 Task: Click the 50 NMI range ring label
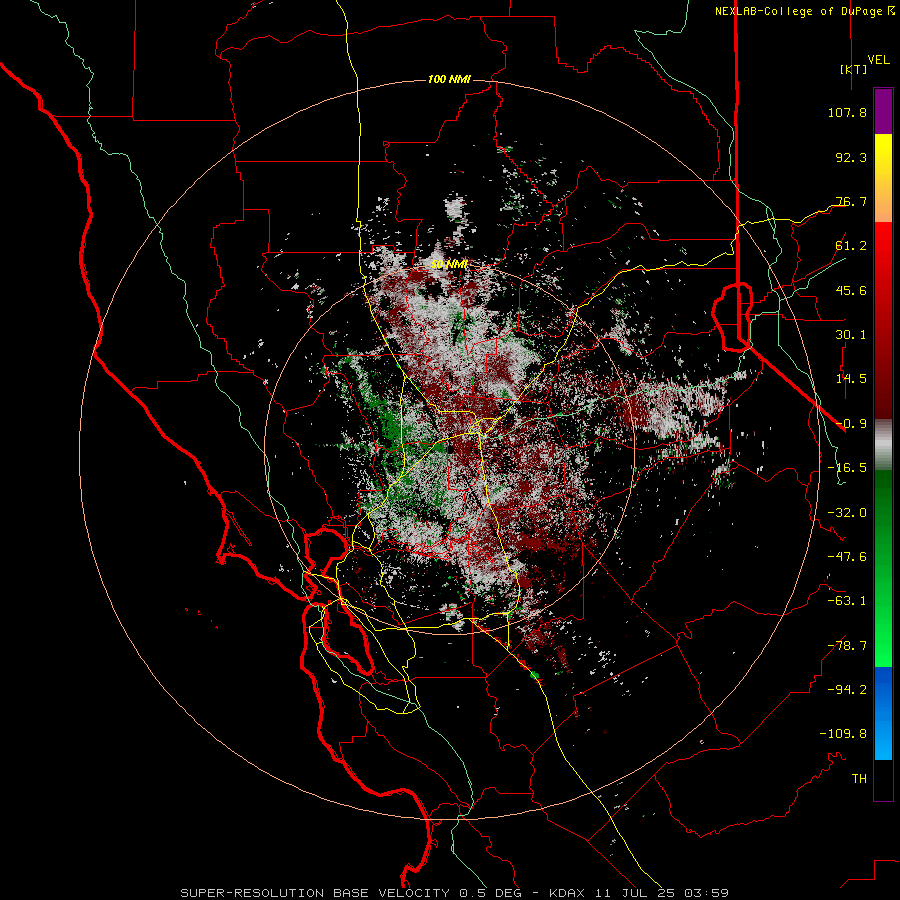[449, 264]
